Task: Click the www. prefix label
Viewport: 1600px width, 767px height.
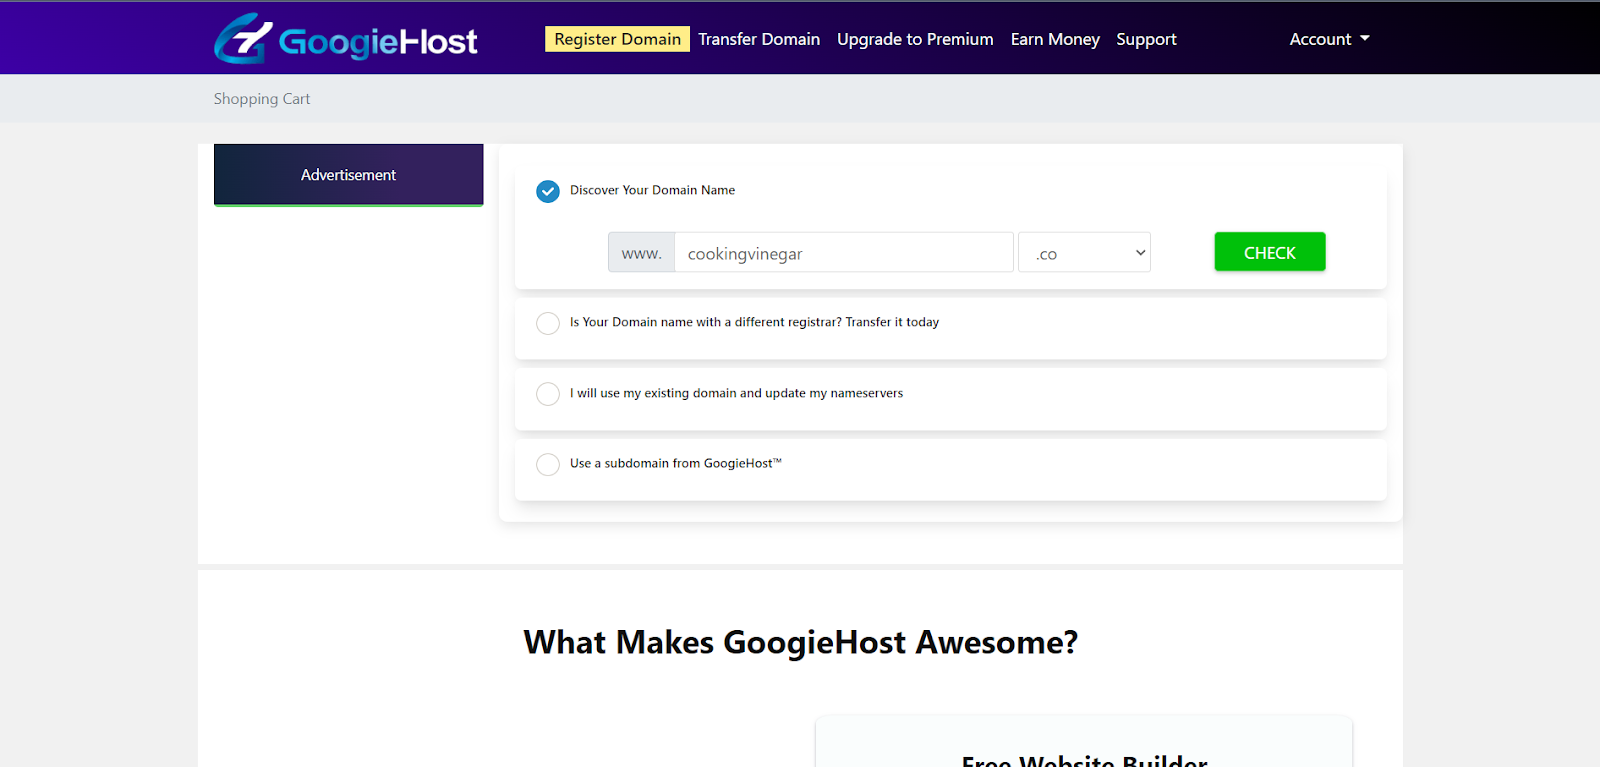Action: 641,253
